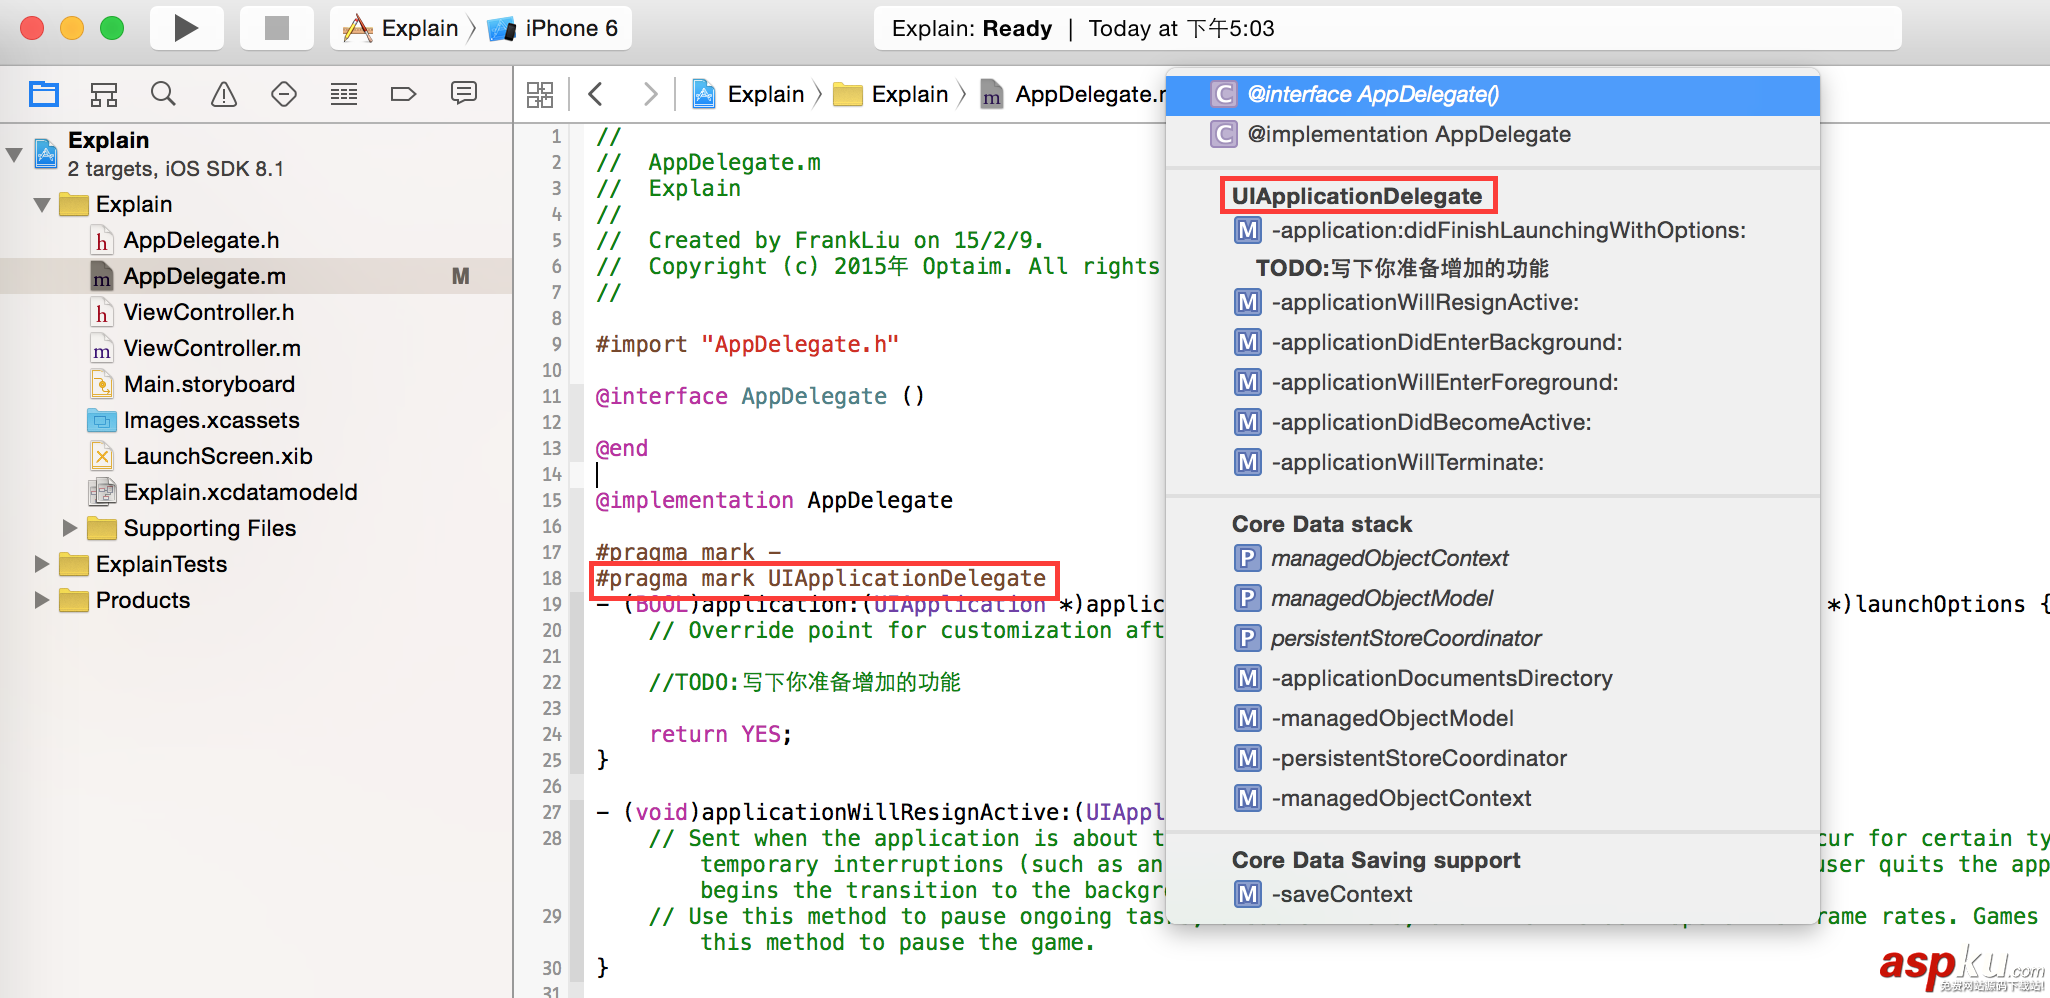Open the Symbol navigator icon
Viewport: 2050px width, 998px height.
[104, 94]
